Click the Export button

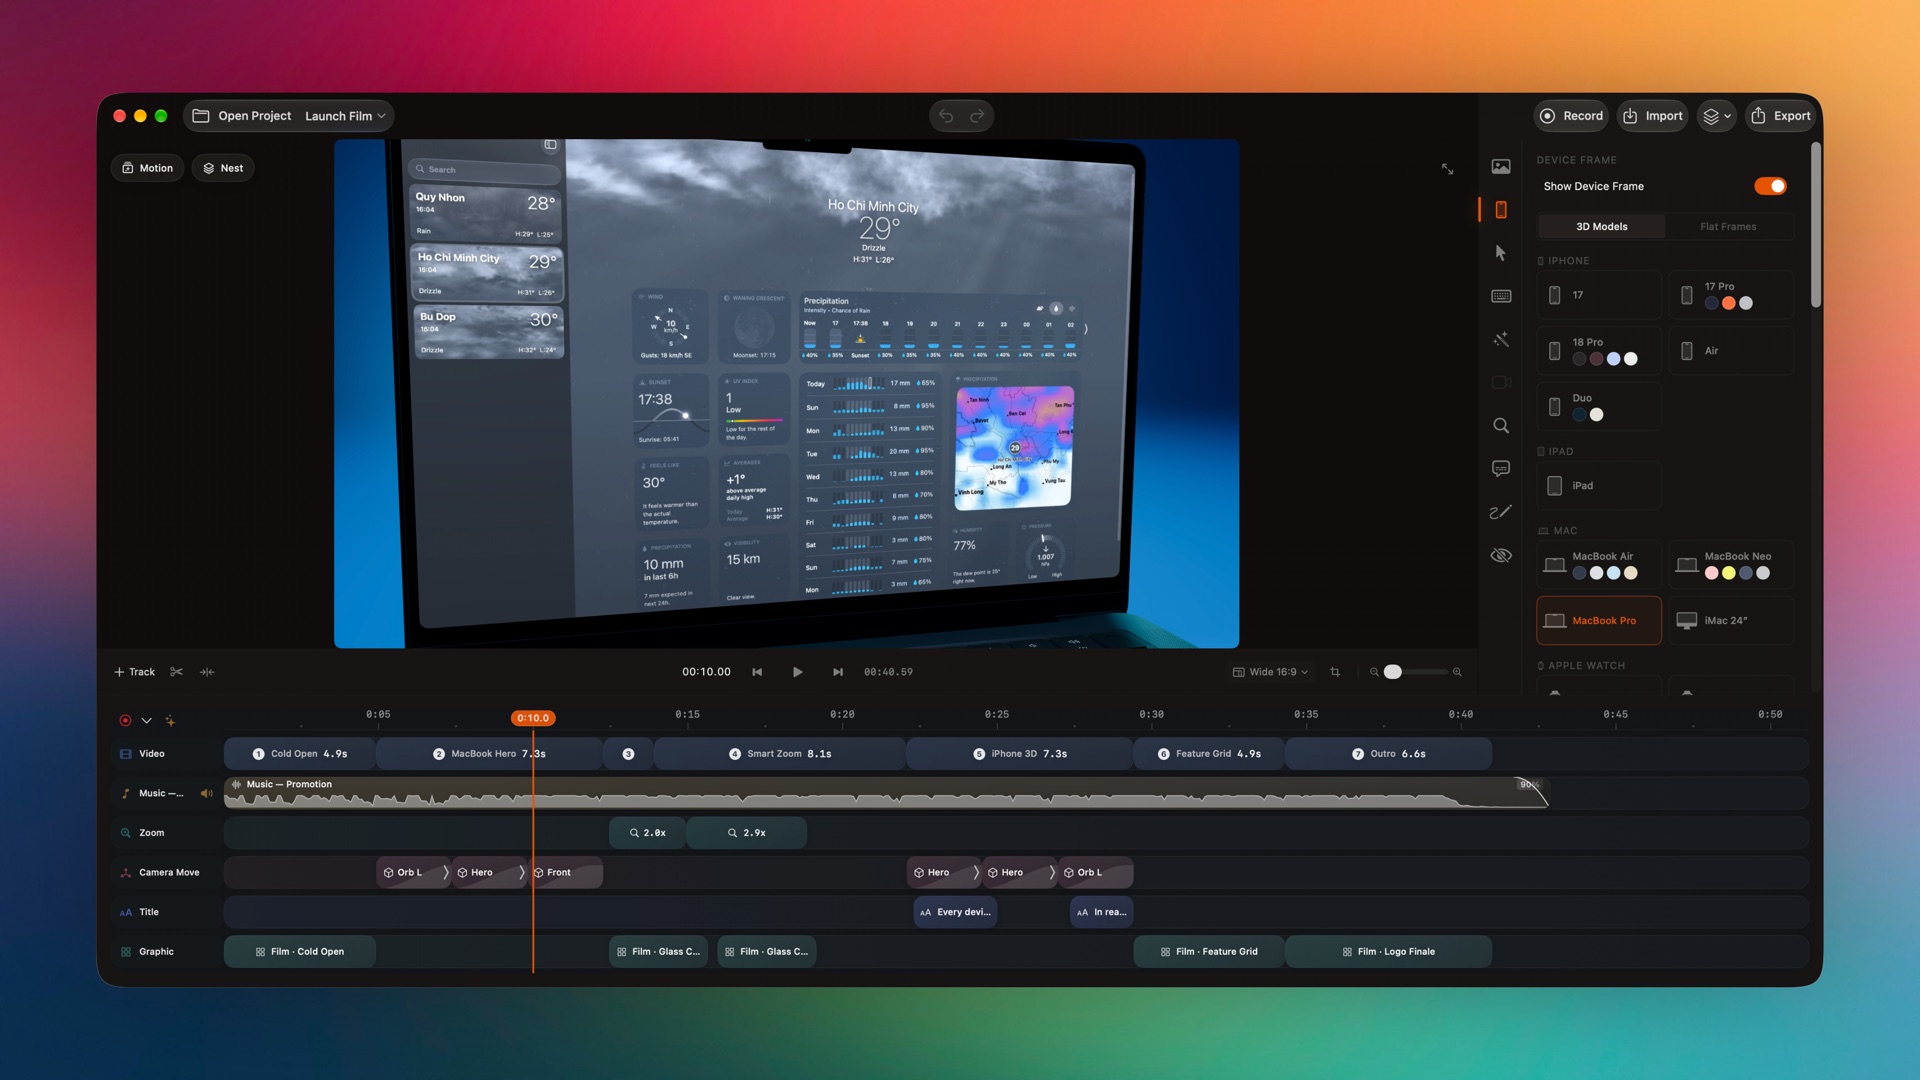click(1781, 116)
